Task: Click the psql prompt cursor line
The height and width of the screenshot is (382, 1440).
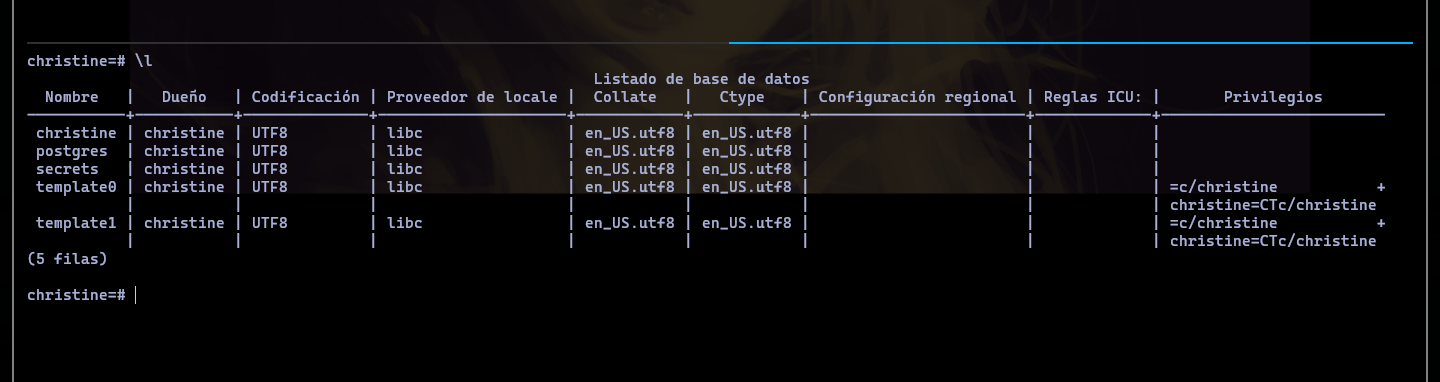Action: [81, 295]
